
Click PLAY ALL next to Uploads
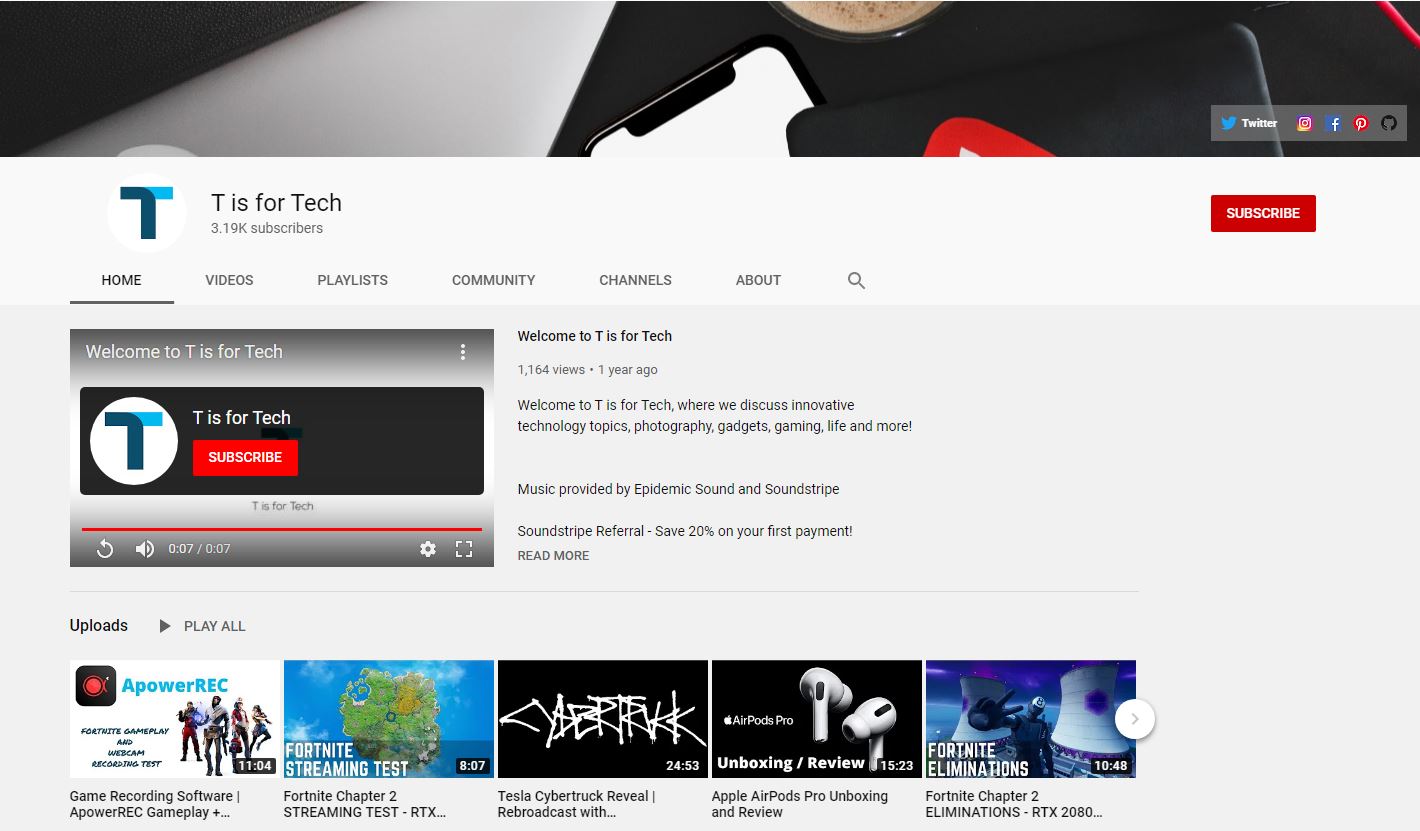tap(203, 626)
